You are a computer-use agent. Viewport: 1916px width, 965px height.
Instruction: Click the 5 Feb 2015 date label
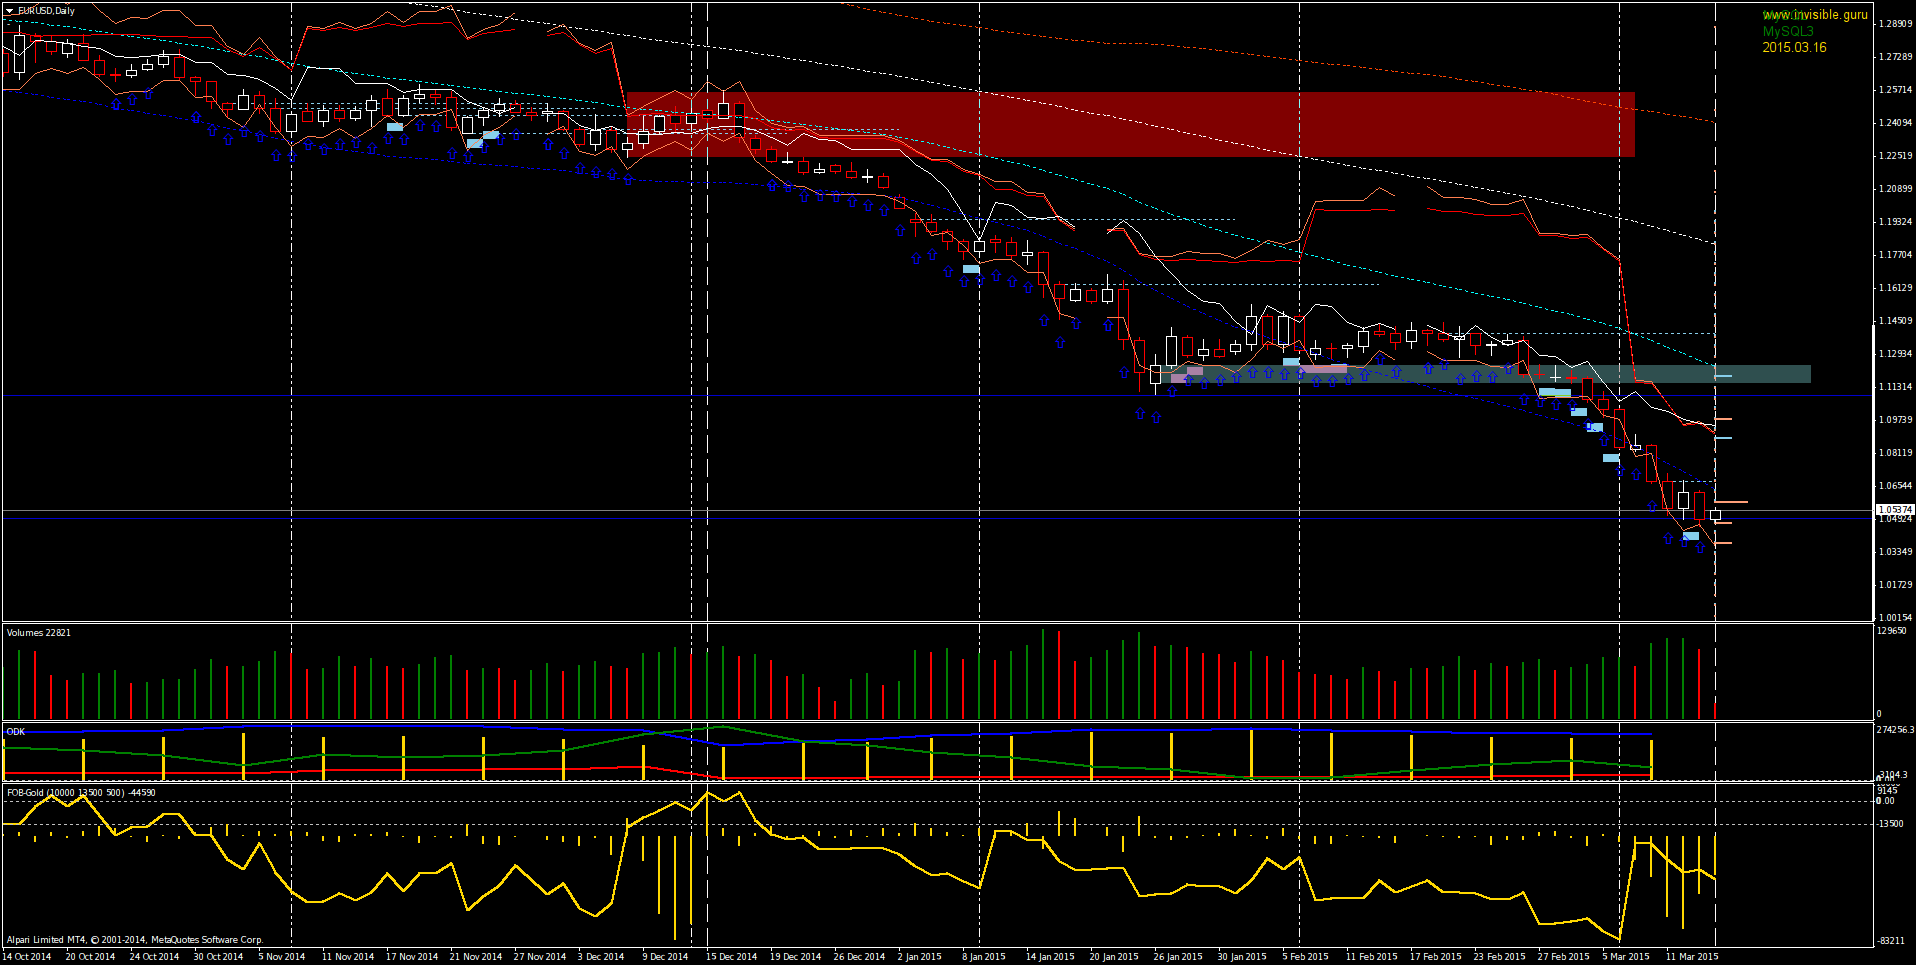1305,957
